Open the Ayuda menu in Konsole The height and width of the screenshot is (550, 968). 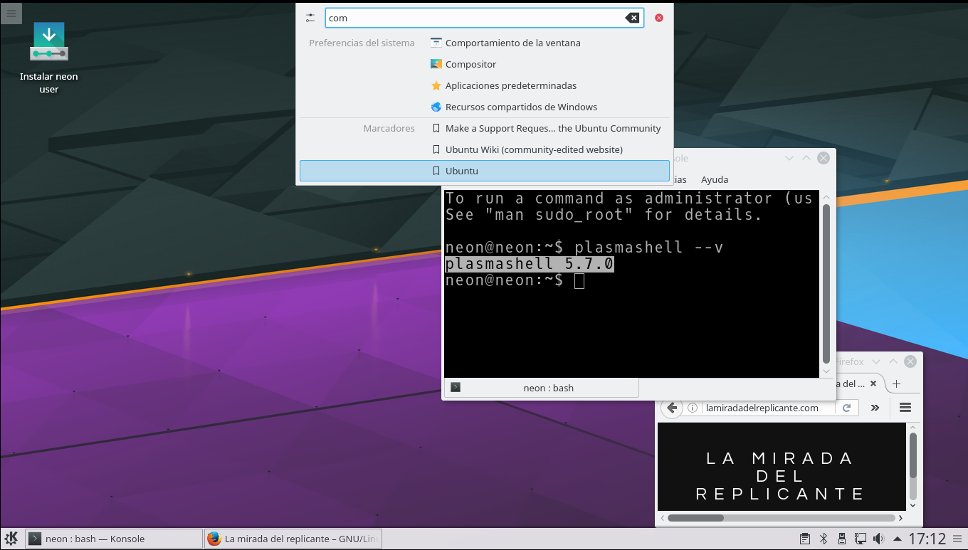pos(714,179)
